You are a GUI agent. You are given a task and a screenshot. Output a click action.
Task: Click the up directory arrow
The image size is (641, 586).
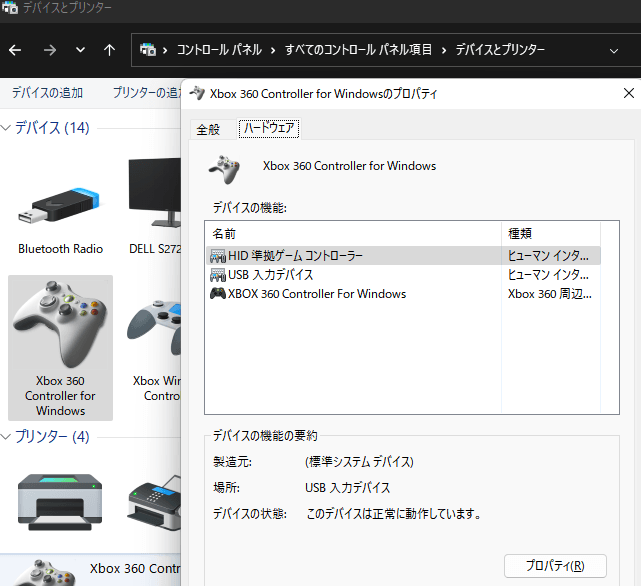pyautogui.click(x=109, y=49)
